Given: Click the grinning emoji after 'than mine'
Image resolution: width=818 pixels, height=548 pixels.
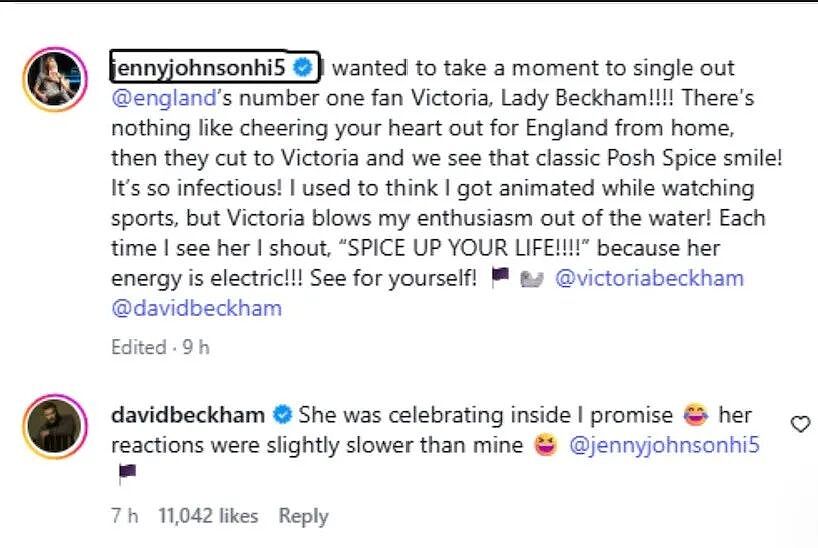Looking at the screenshot, I should 546,445.
